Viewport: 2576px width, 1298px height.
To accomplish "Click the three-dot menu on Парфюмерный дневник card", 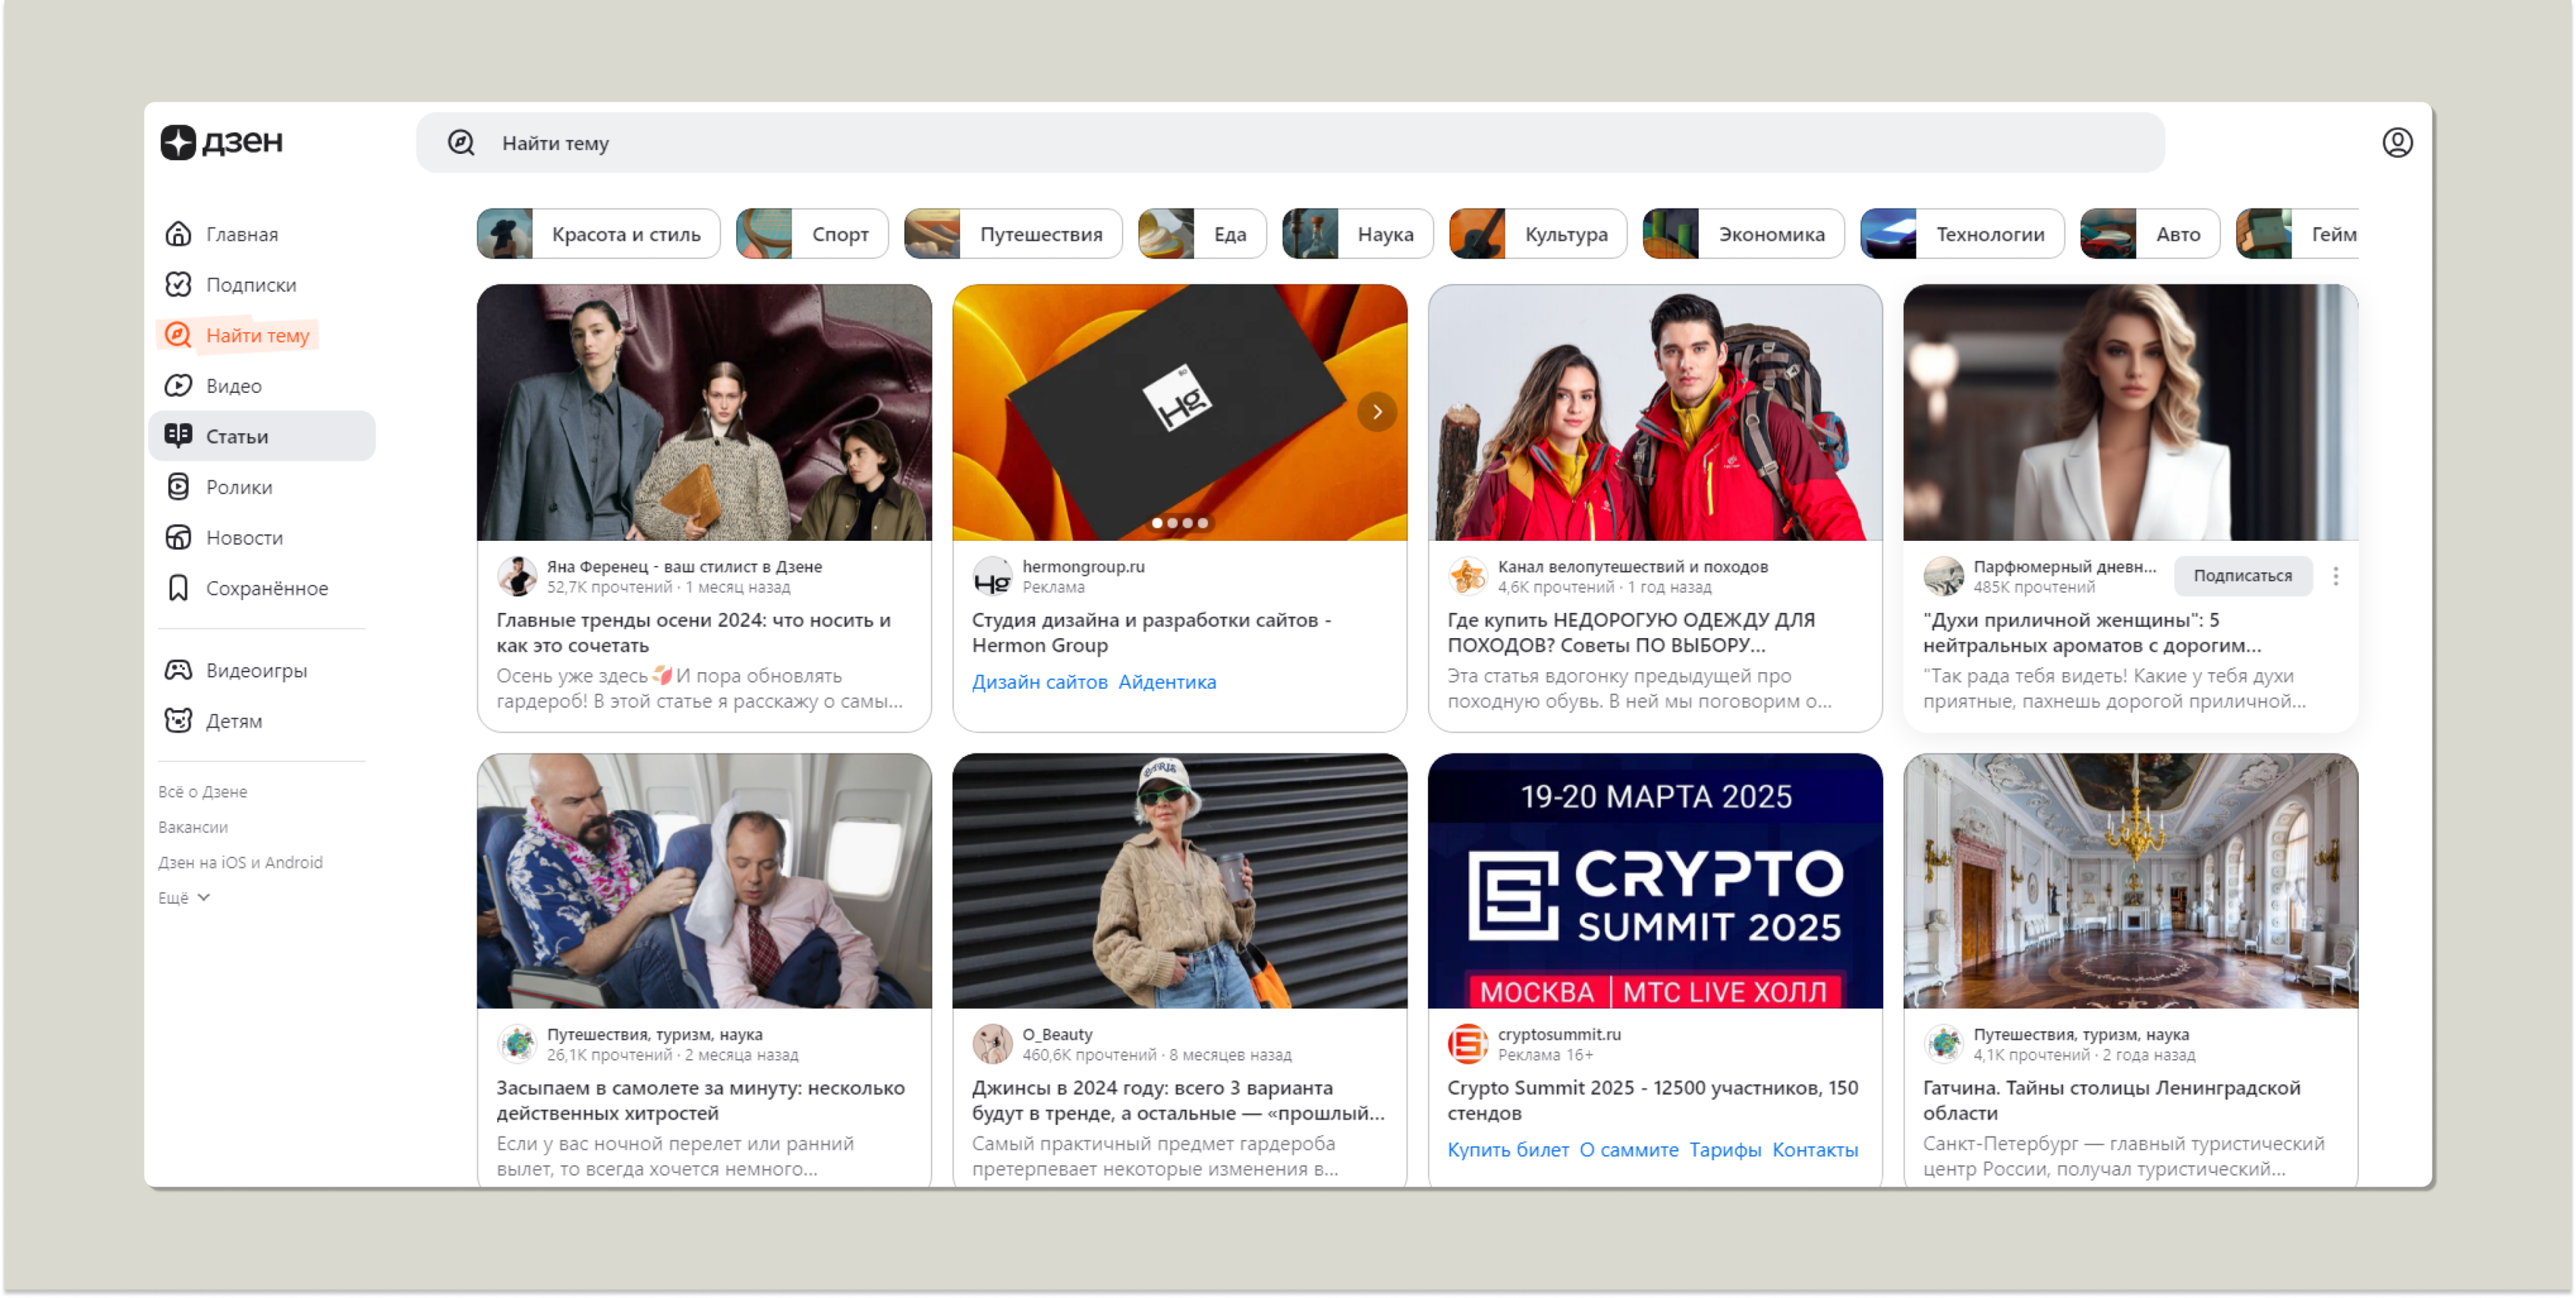I will point(2335,576).
